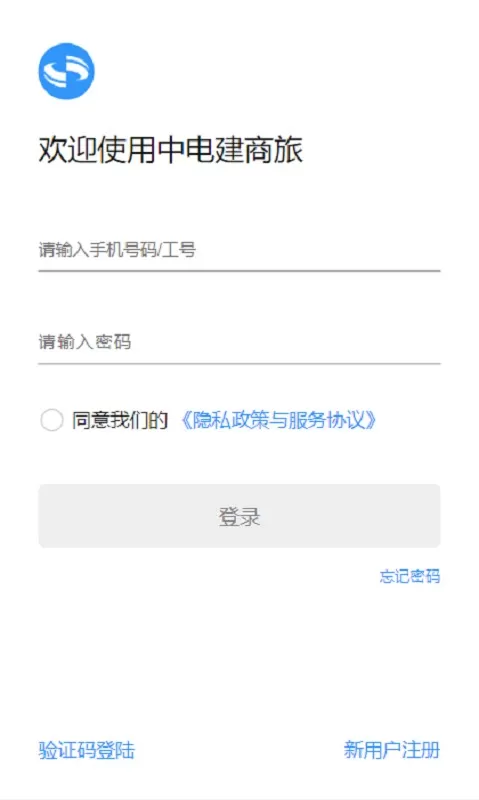Click the grey 登录 button

(x=239, y=516)
